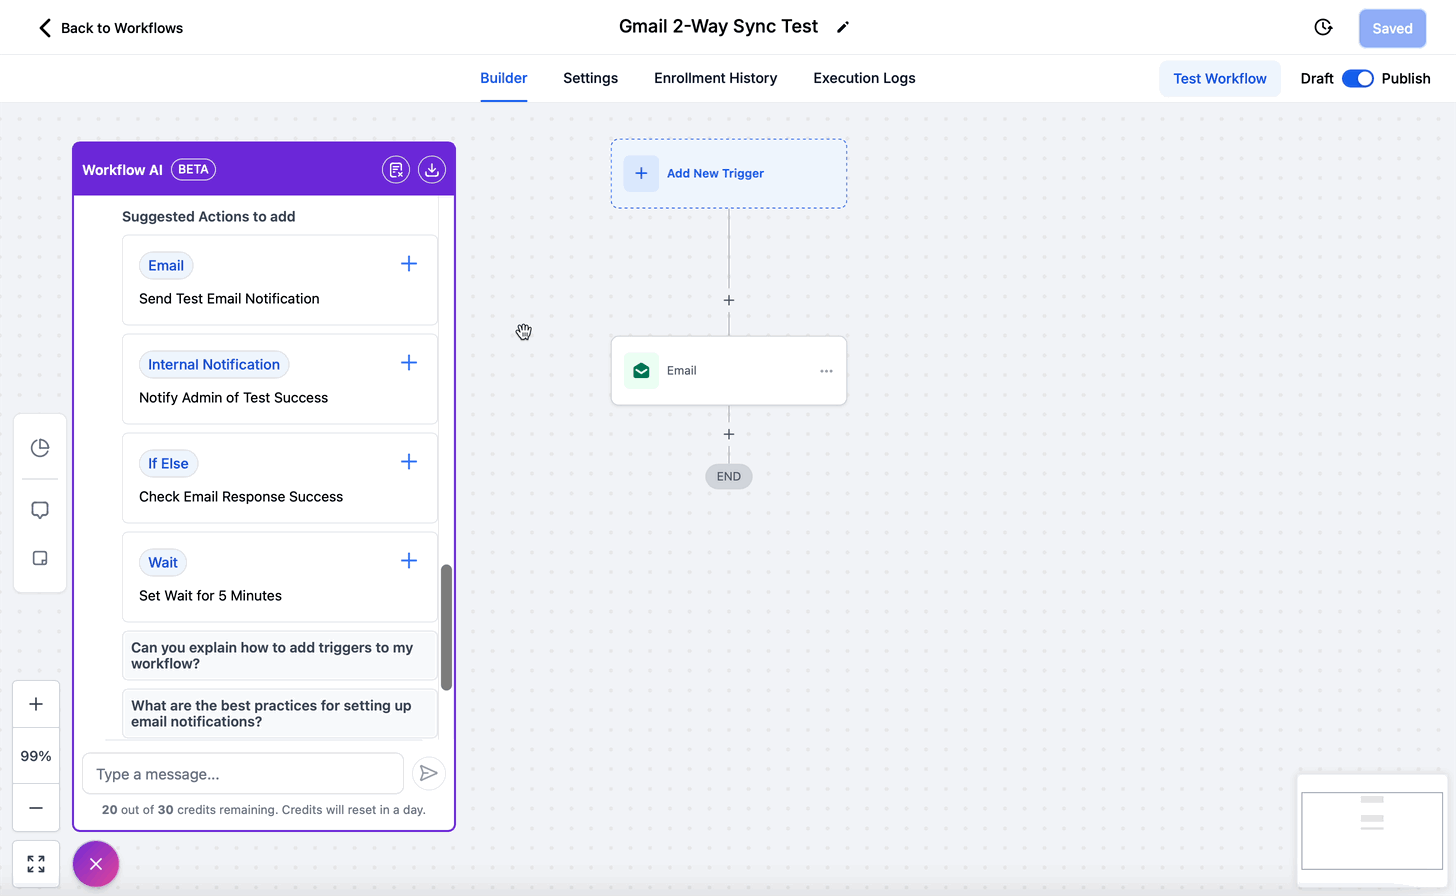Screen dimensions: 1456x896
Task: Go back to Workflows
Action: 111,28
